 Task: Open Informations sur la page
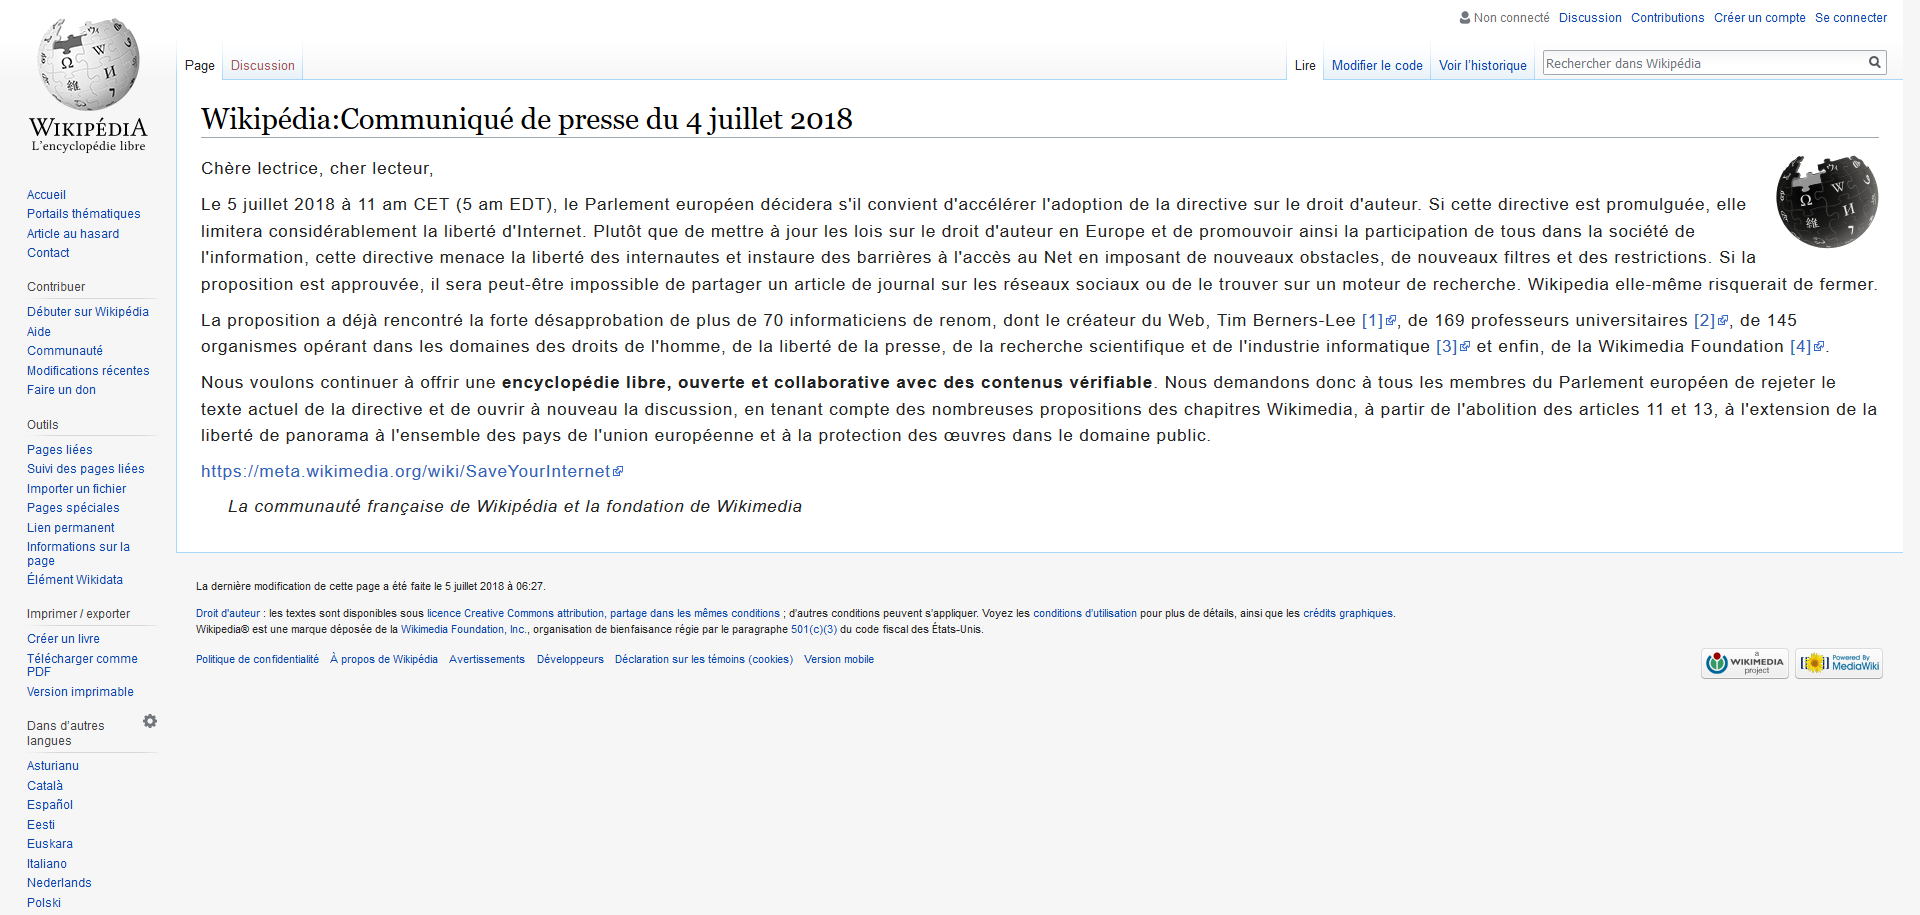click(x=78, y=554)
